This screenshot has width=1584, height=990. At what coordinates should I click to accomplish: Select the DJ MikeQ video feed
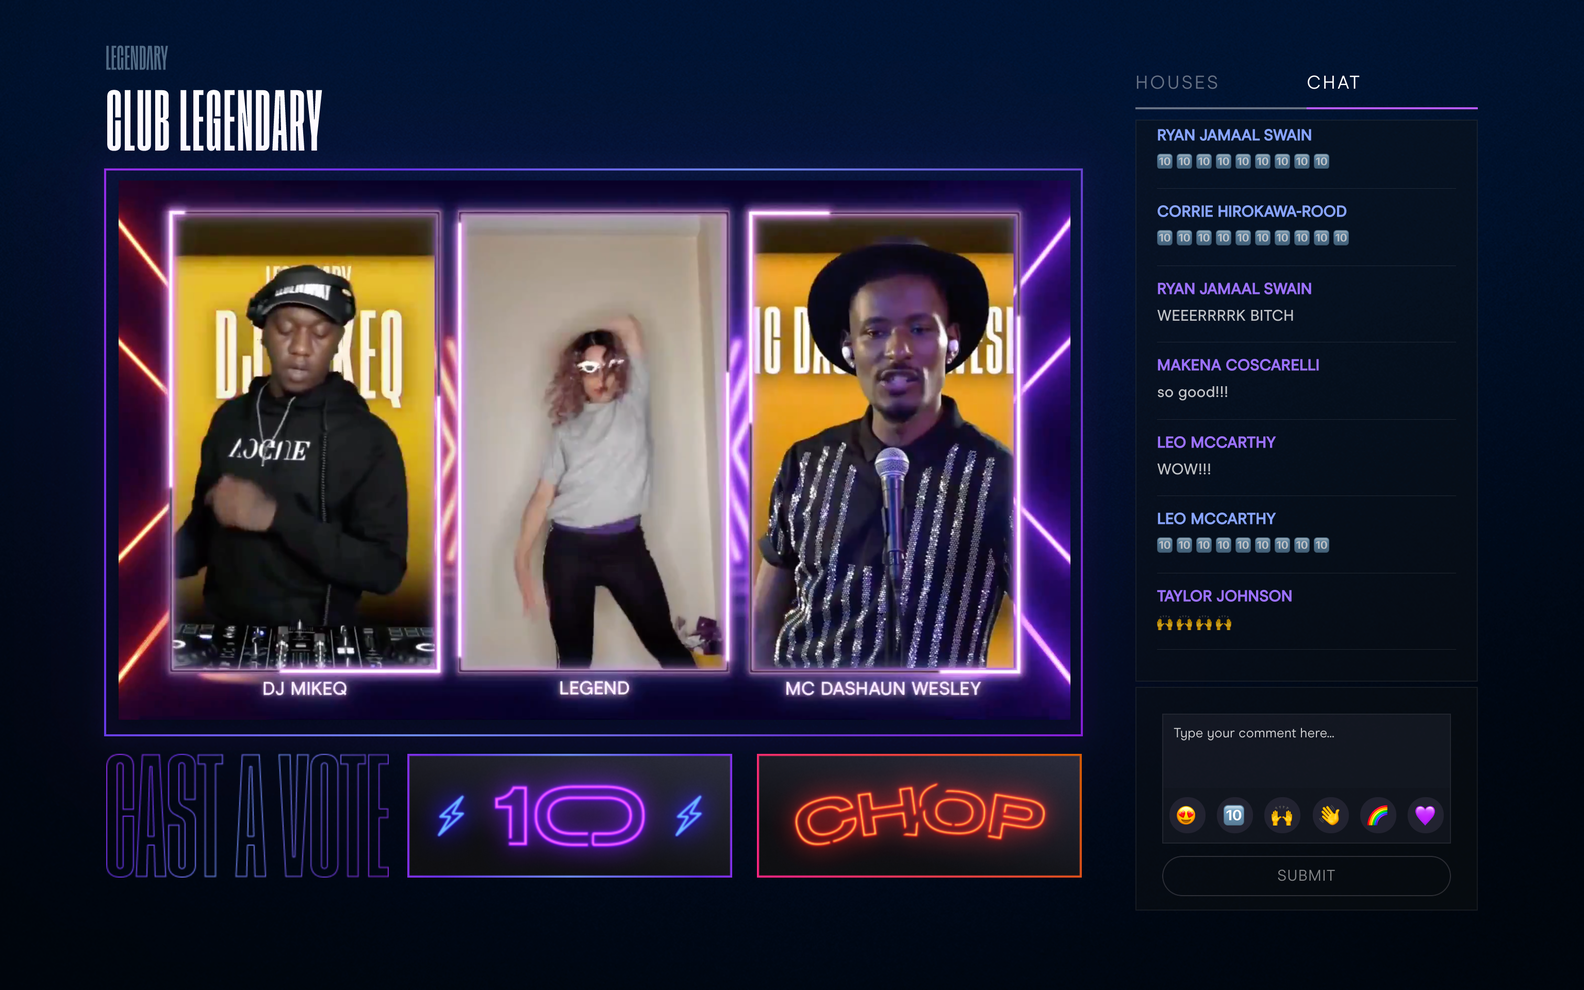click(x=305, y=440)
